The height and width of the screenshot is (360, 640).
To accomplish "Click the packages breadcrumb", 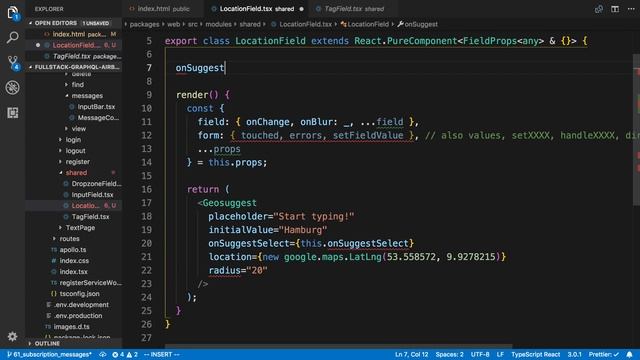I will [144, 24].
